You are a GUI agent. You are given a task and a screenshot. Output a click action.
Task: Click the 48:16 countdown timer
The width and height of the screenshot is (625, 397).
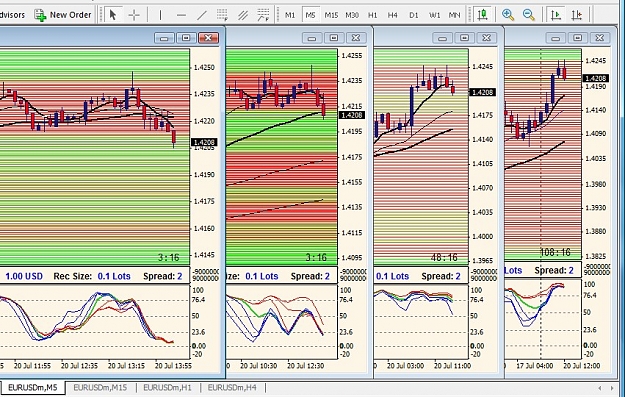[x=444, y=257]
